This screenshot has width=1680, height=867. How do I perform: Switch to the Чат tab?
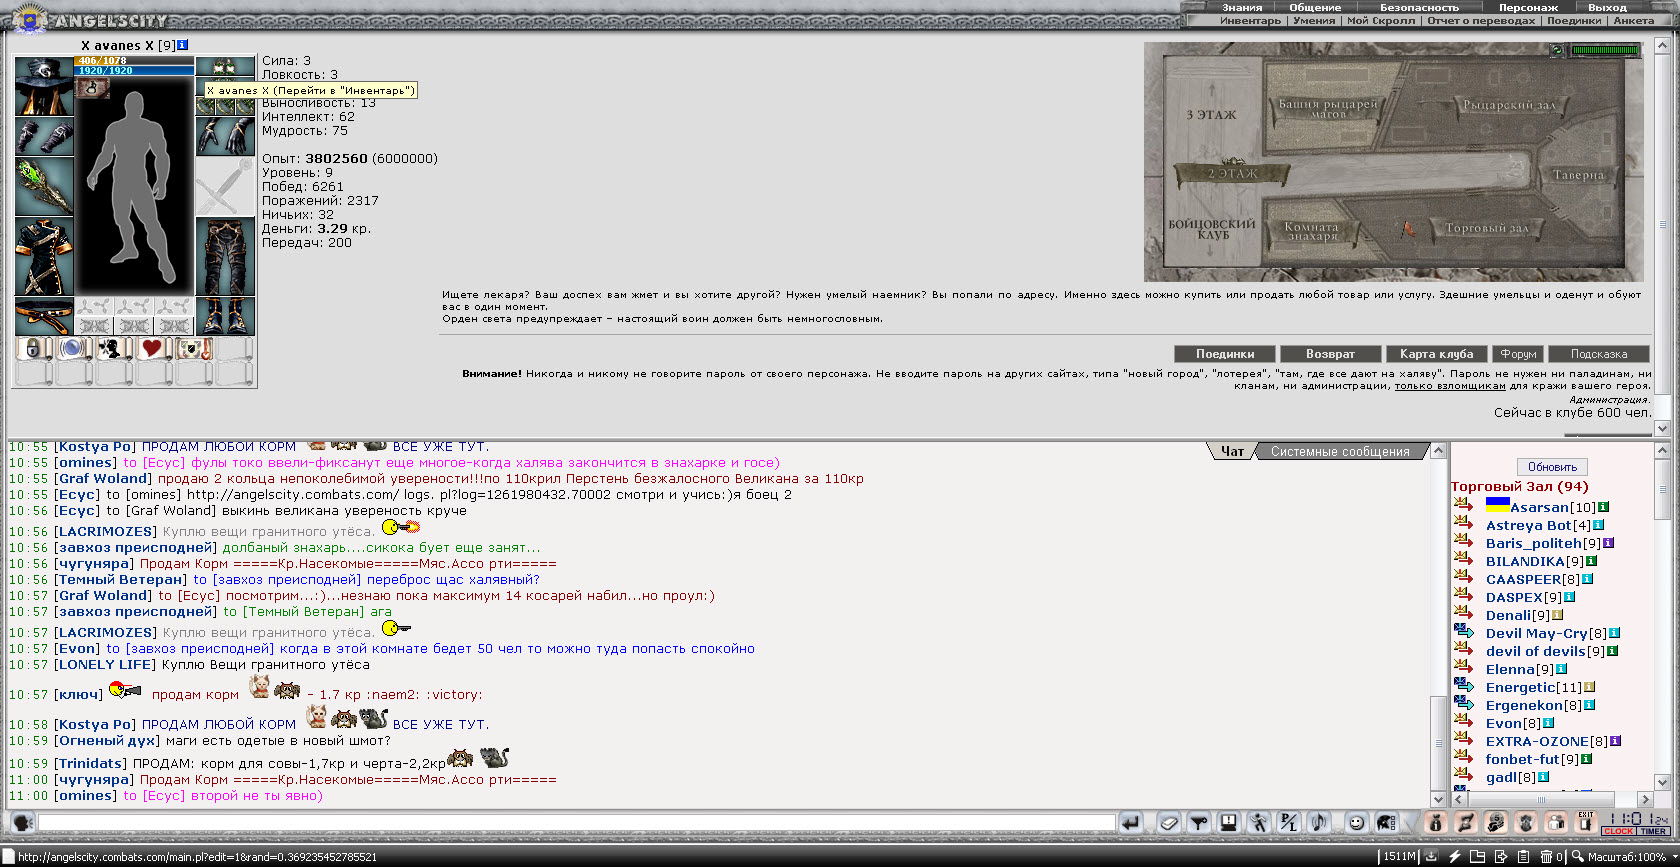[1232, 451]
